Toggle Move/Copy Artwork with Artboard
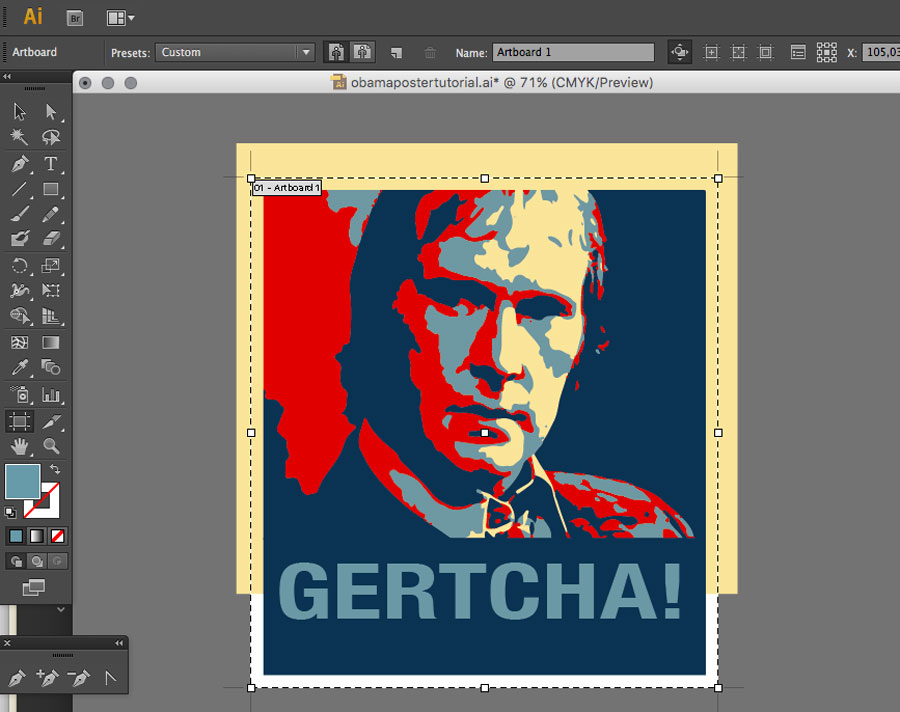Screen dimensions: 900x712 679,52
